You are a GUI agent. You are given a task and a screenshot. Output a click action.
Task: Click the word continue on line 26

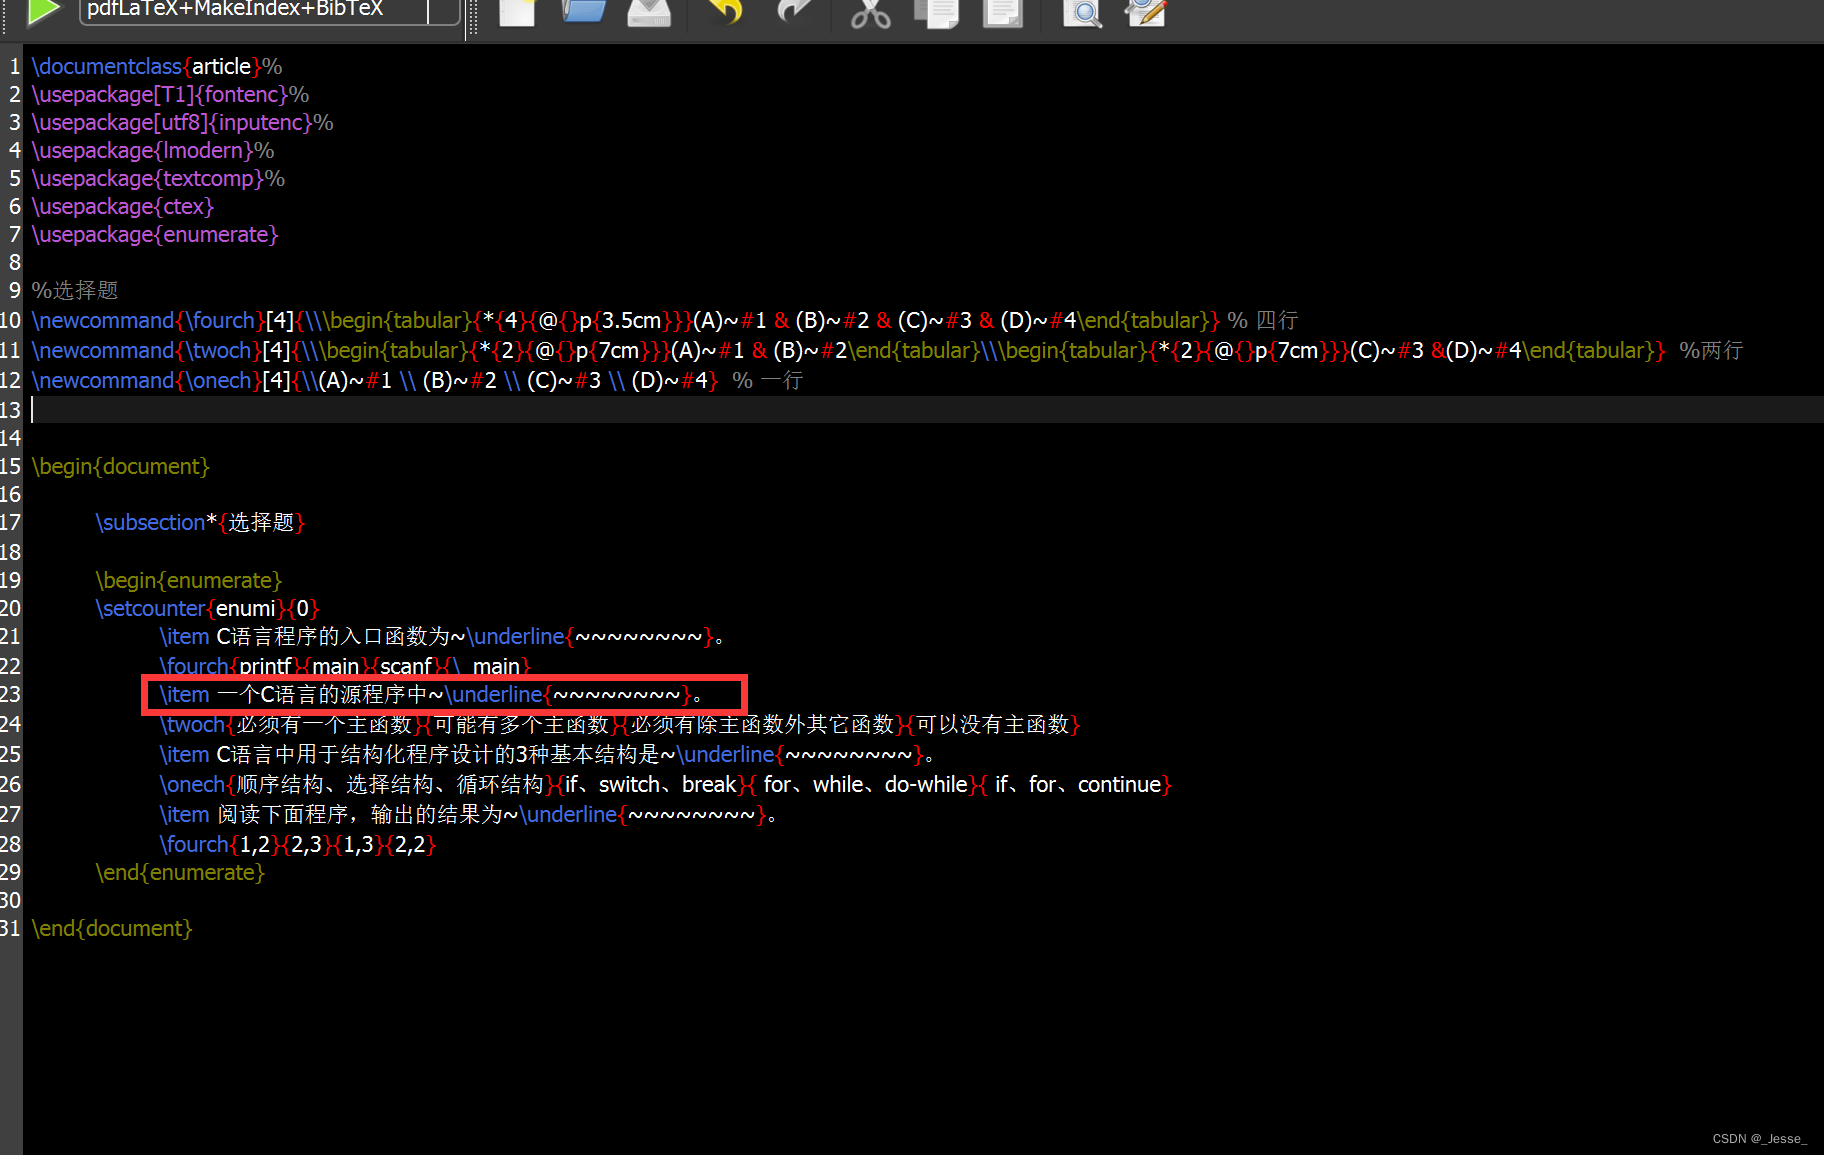click(x=1119, y=784)
